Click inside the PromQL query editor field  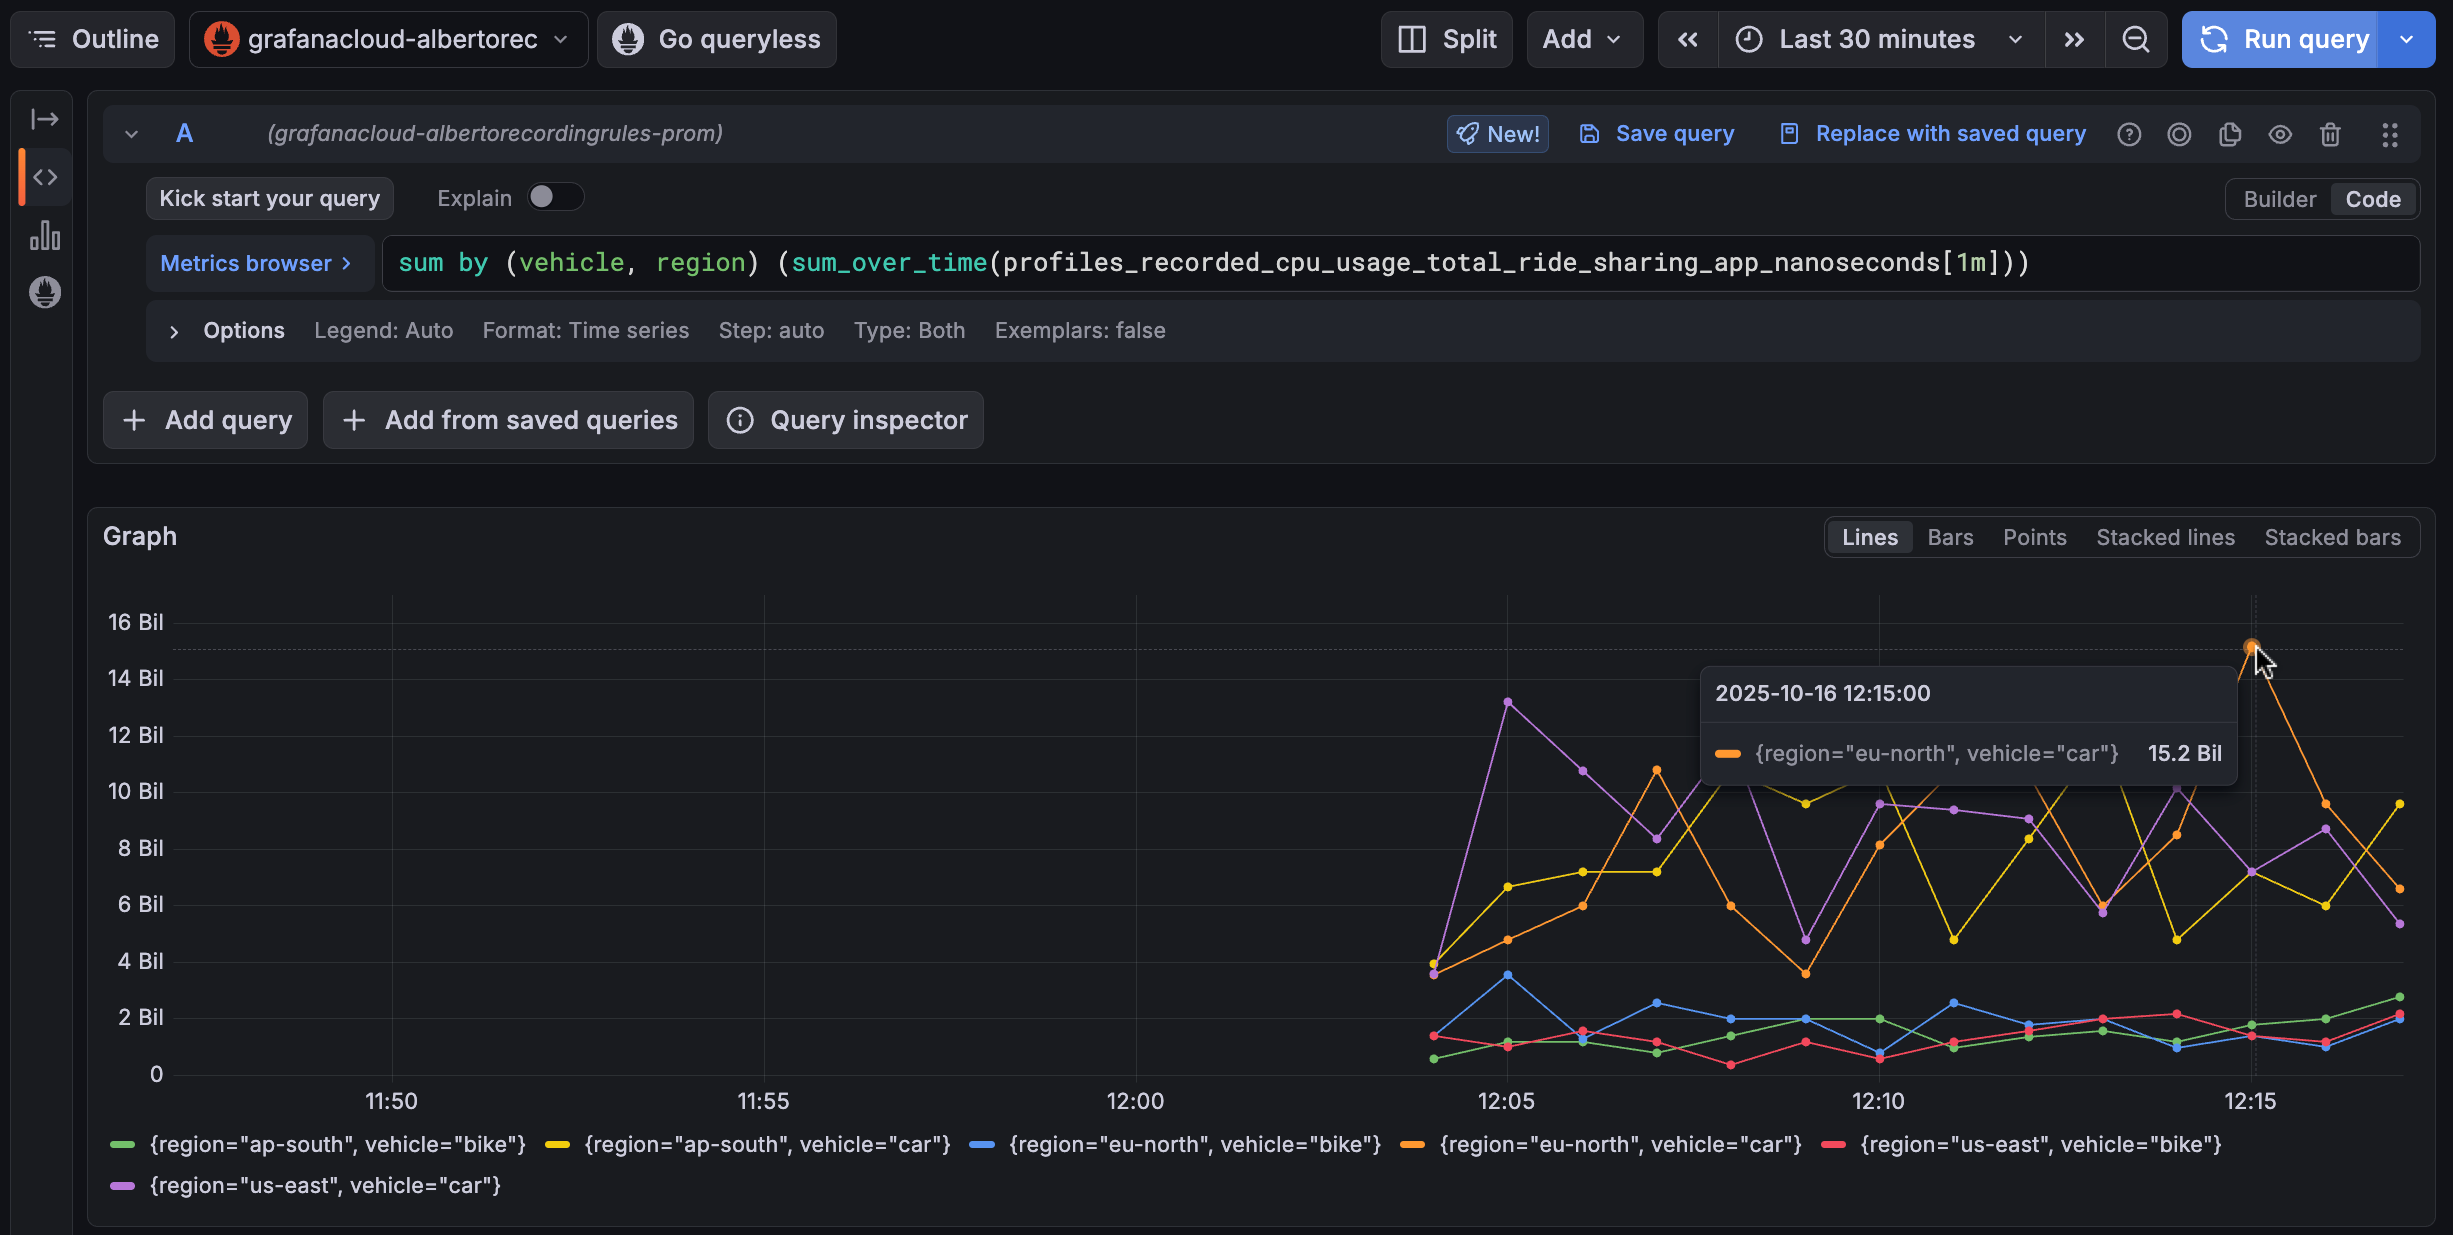pyautogui.click(x=1400, y=262)
